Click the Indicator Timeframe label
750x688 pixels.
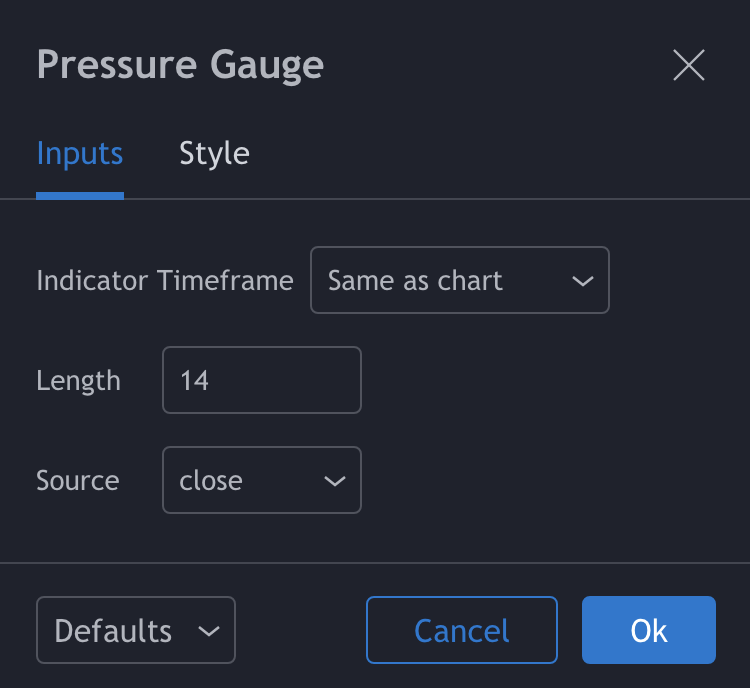click(165, 281)
